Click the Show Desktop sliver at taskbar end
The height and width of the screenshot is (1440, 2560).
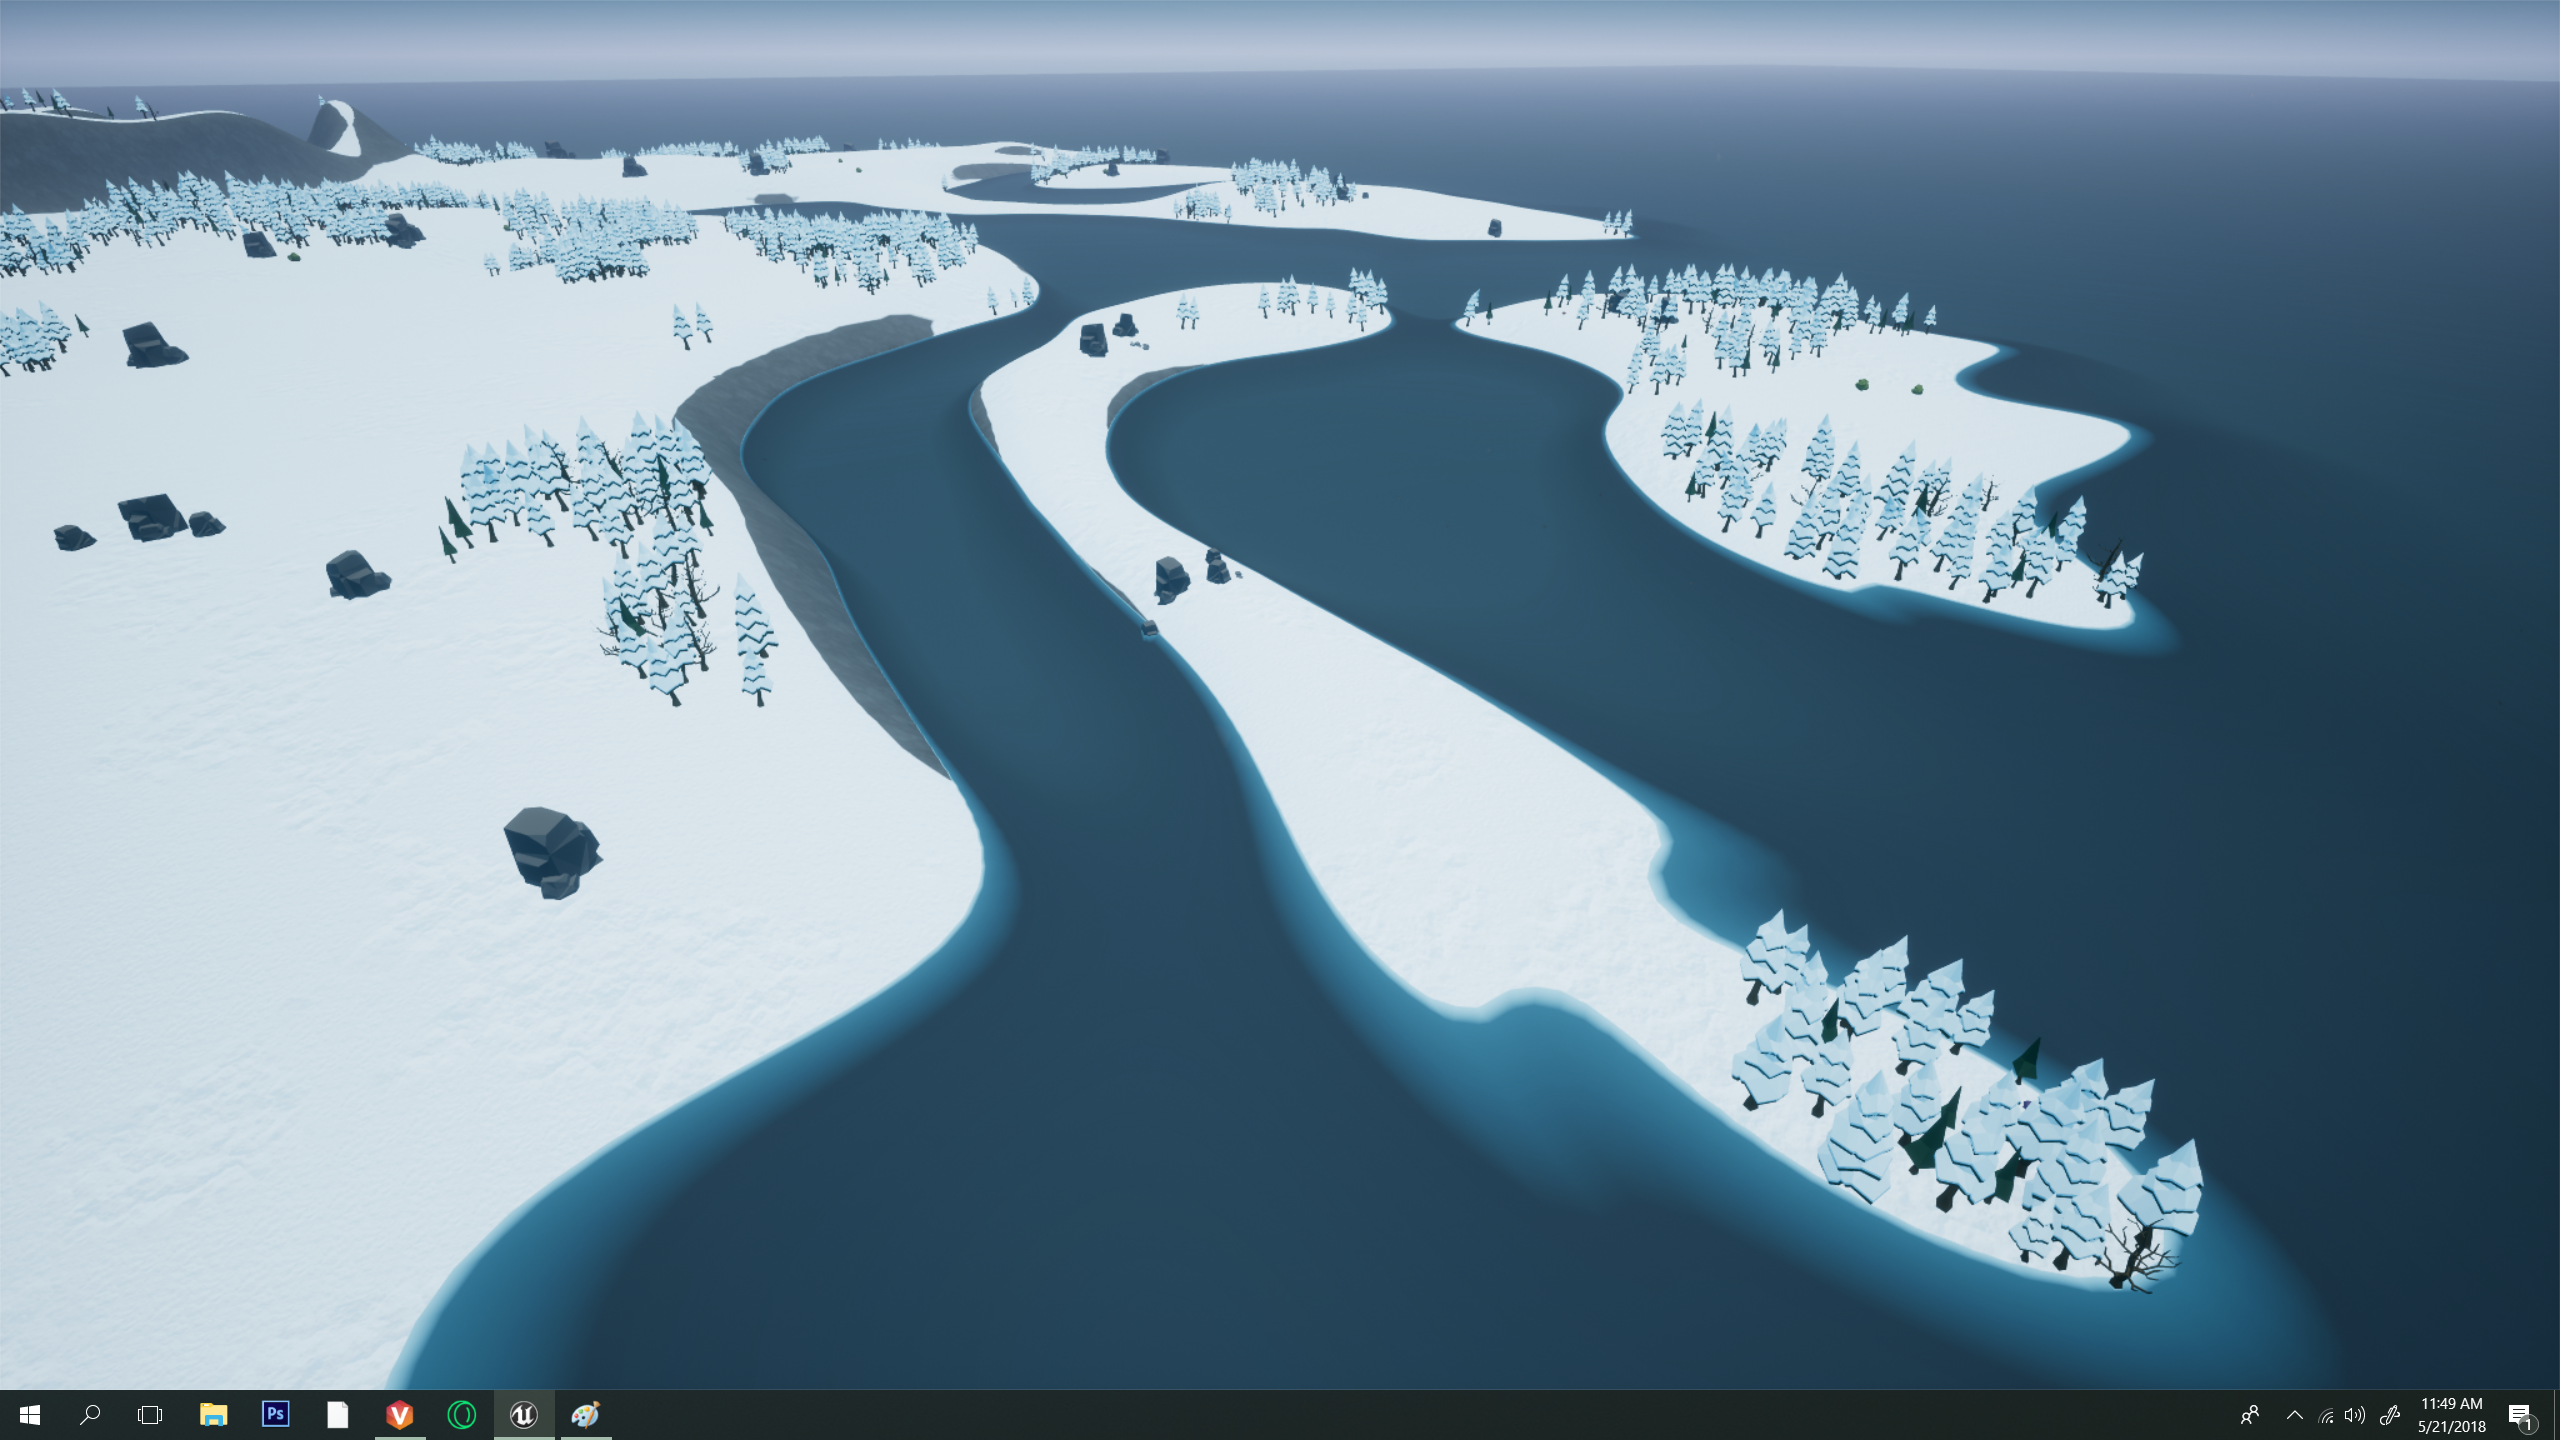coord(2556,1415)
